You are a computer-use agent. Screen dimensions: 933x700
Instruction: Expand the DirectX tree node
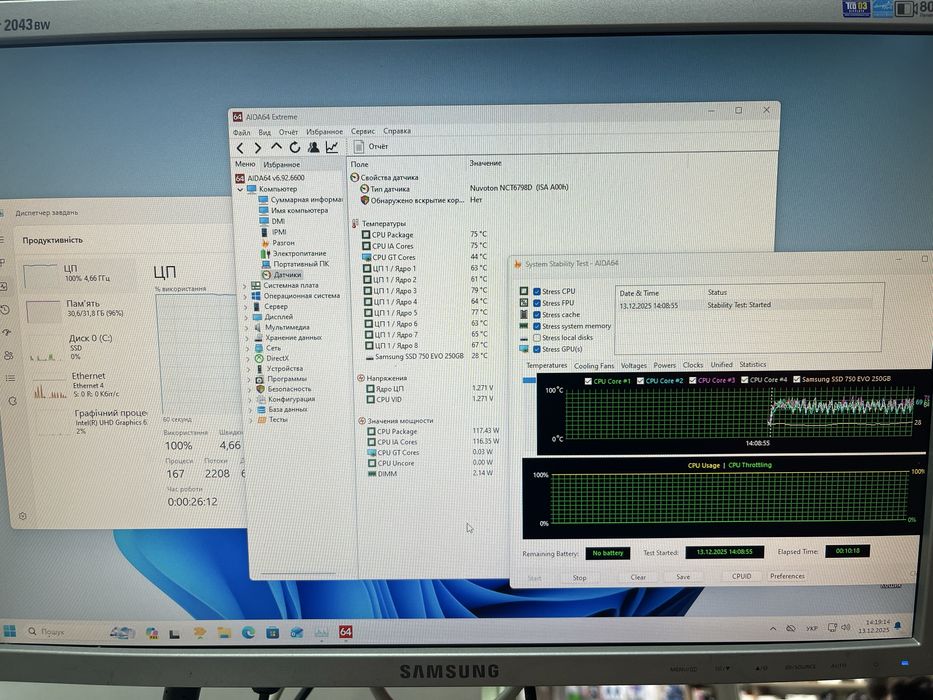[x=249, y=359]
